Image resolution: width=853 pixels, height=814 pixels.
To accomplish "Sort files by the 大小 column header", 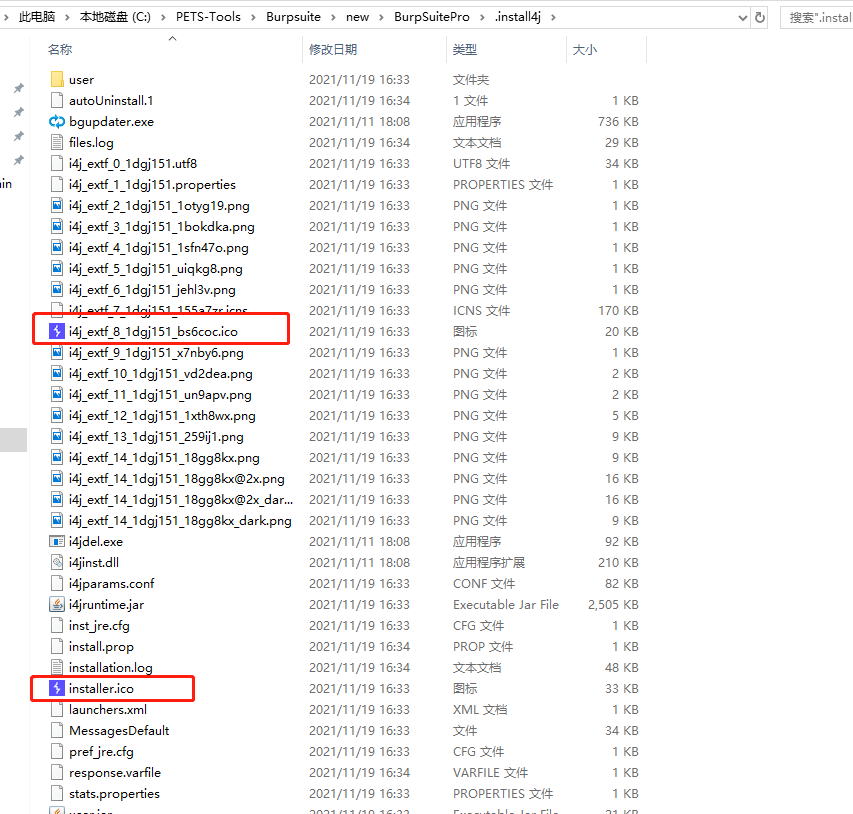I will click(585, 50).
